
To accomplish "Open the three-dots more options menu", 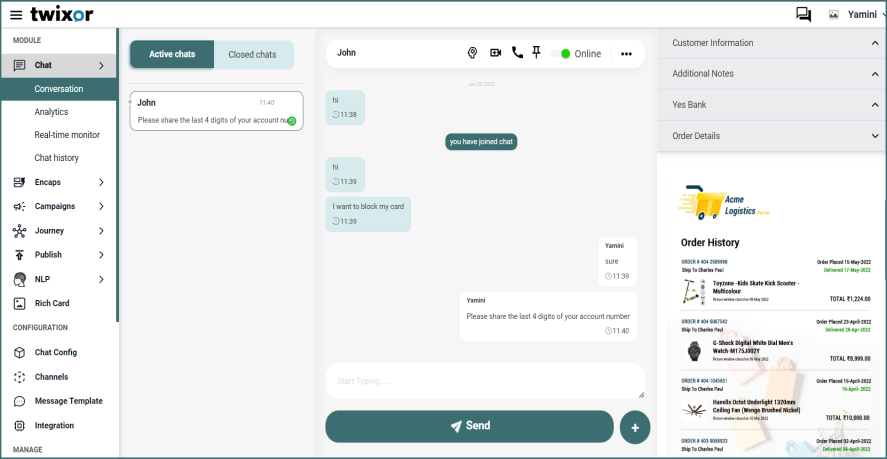I will coord(626,54).
